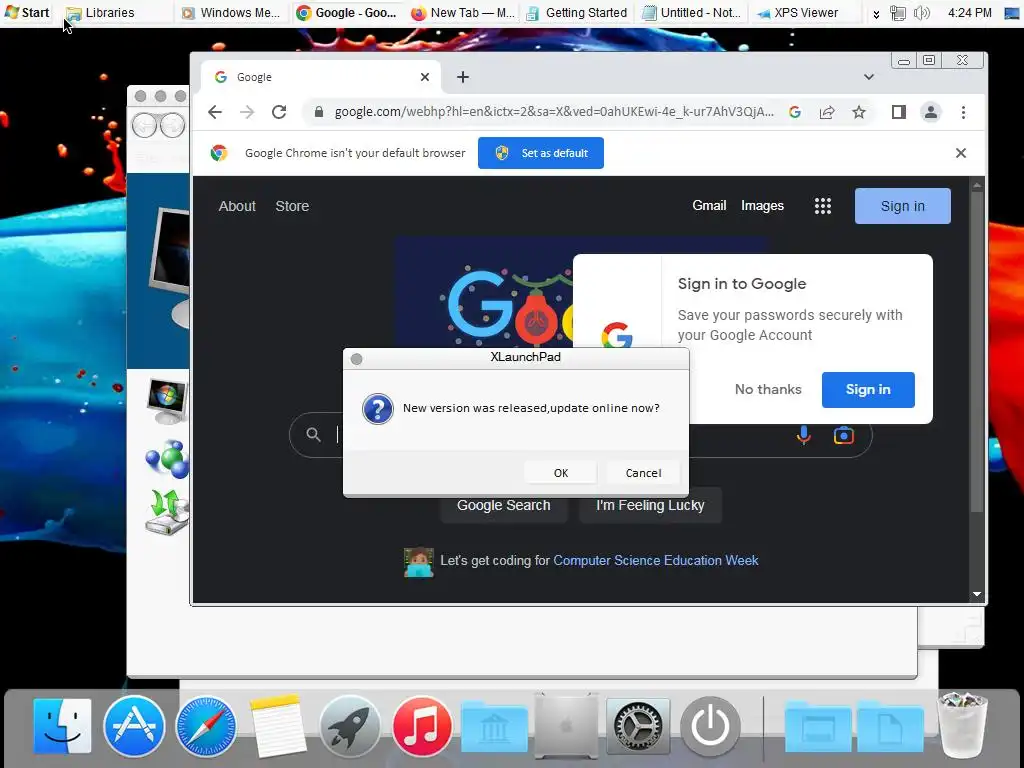Open Chrome profile avatar
The height and width of the screenshot is (768, 1024).
click(x=931, y=112)
